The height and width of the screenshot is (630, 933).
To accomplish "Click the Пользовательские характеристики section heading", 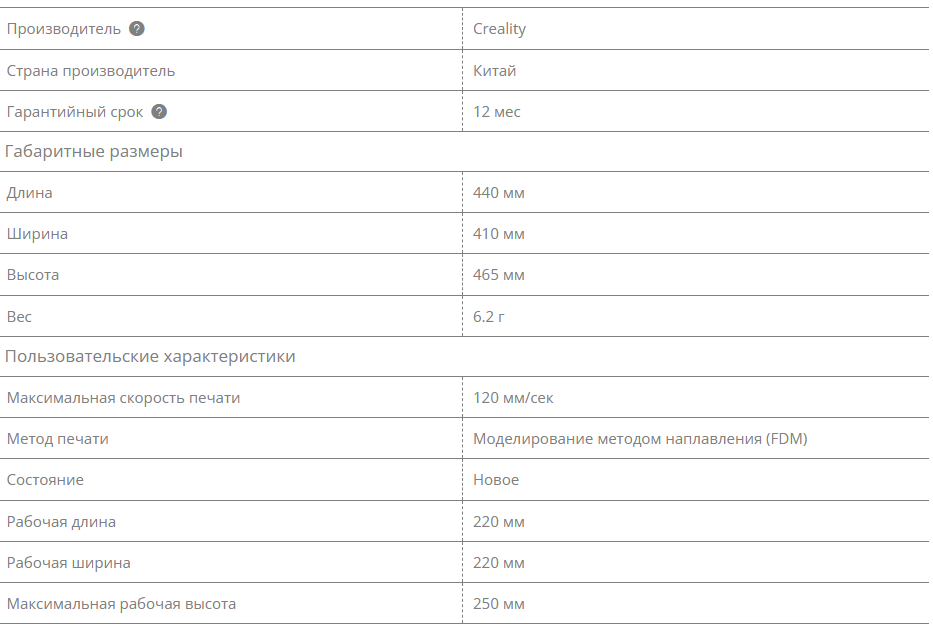I will (x=150, y=357).
